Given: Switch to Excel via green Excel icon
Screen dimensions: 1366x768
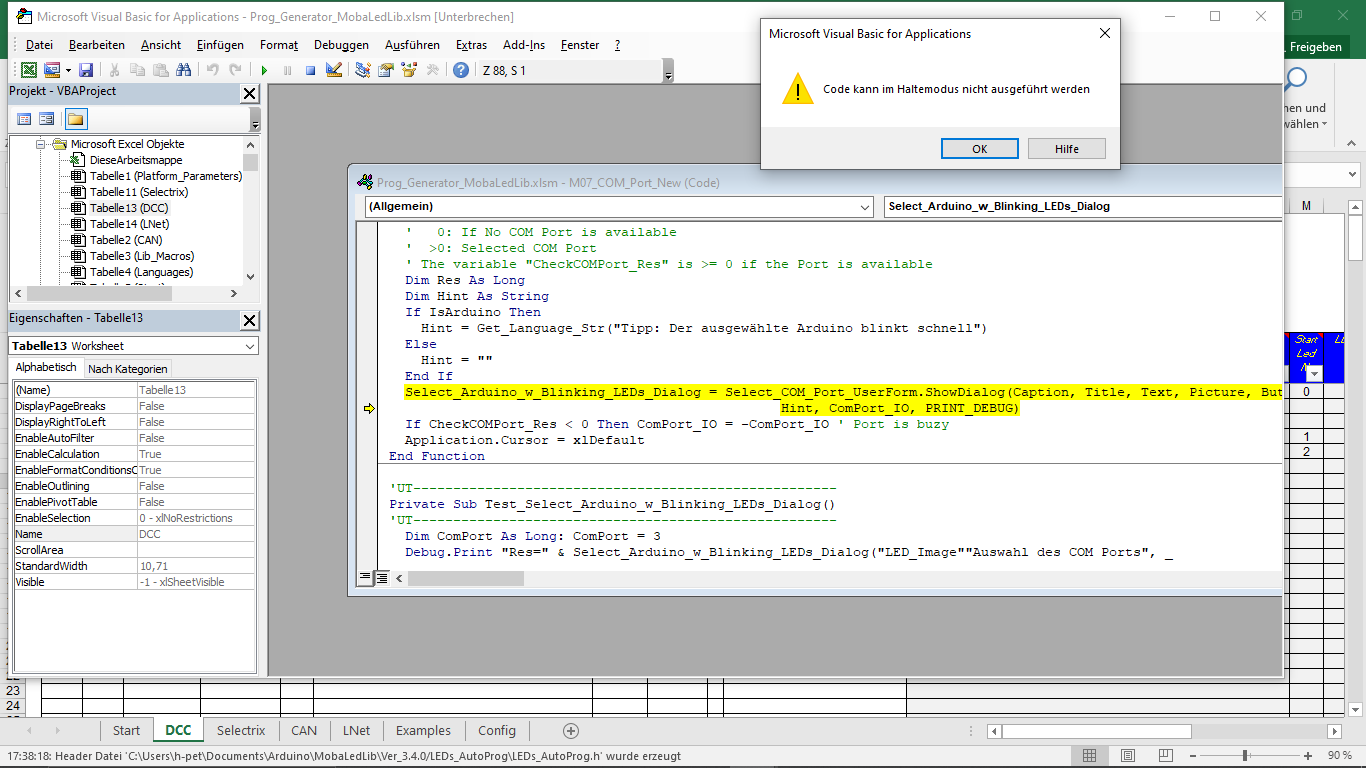Looking at the screenshot, I should tap(29, 70).
